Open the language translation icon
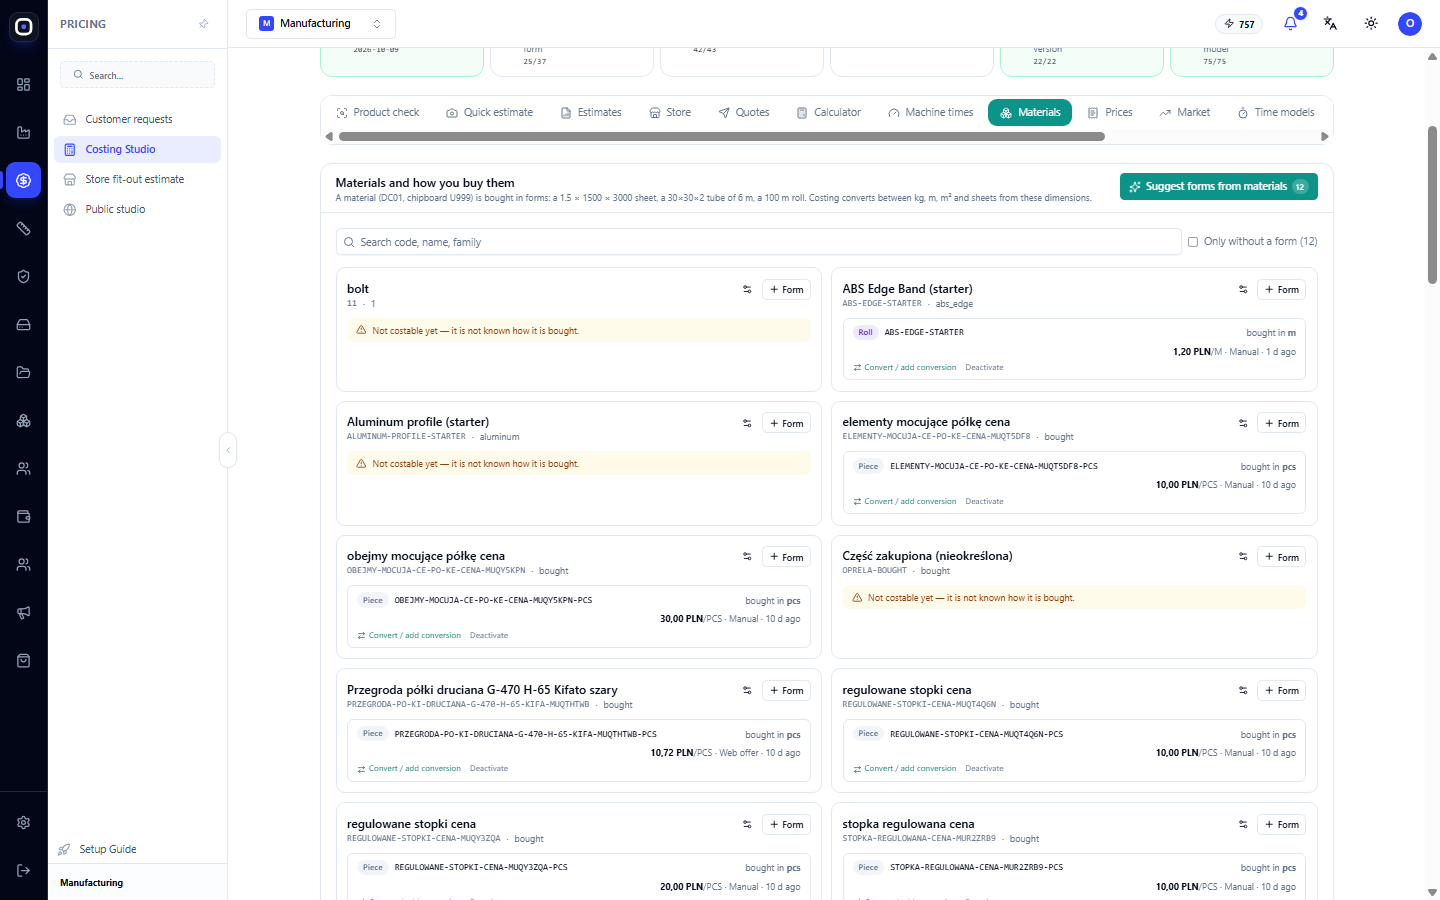This screenshot has height=900, width=1440. pyautogui.click(x=1330, y=24)
